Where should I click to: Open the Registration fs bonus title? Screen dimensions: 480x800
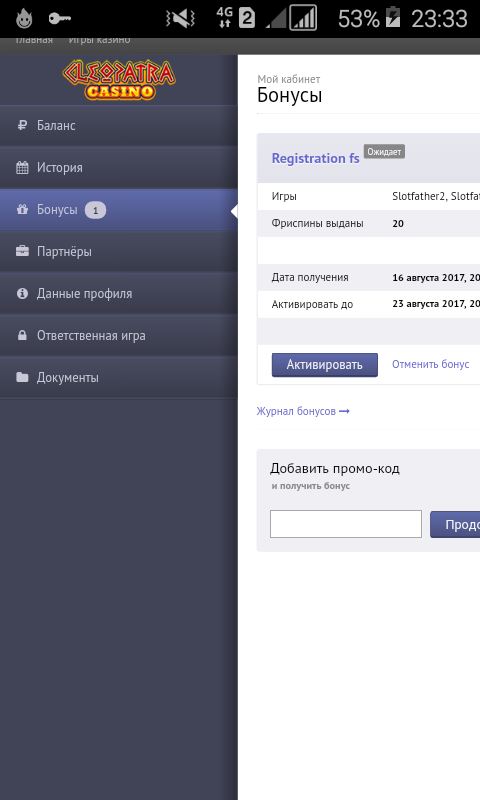(x=315, y=158)
